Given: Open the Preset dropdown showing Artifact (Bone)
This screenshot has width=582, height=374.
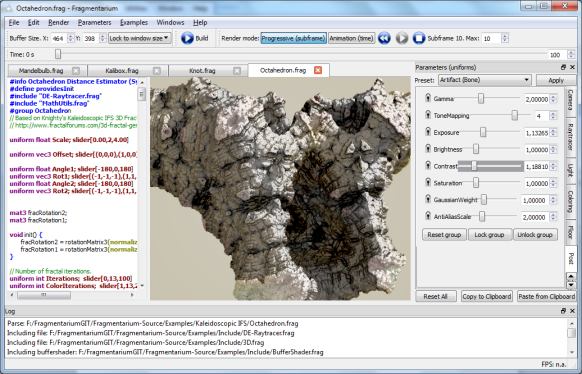Looking at the screenshot, I should 484,80.
